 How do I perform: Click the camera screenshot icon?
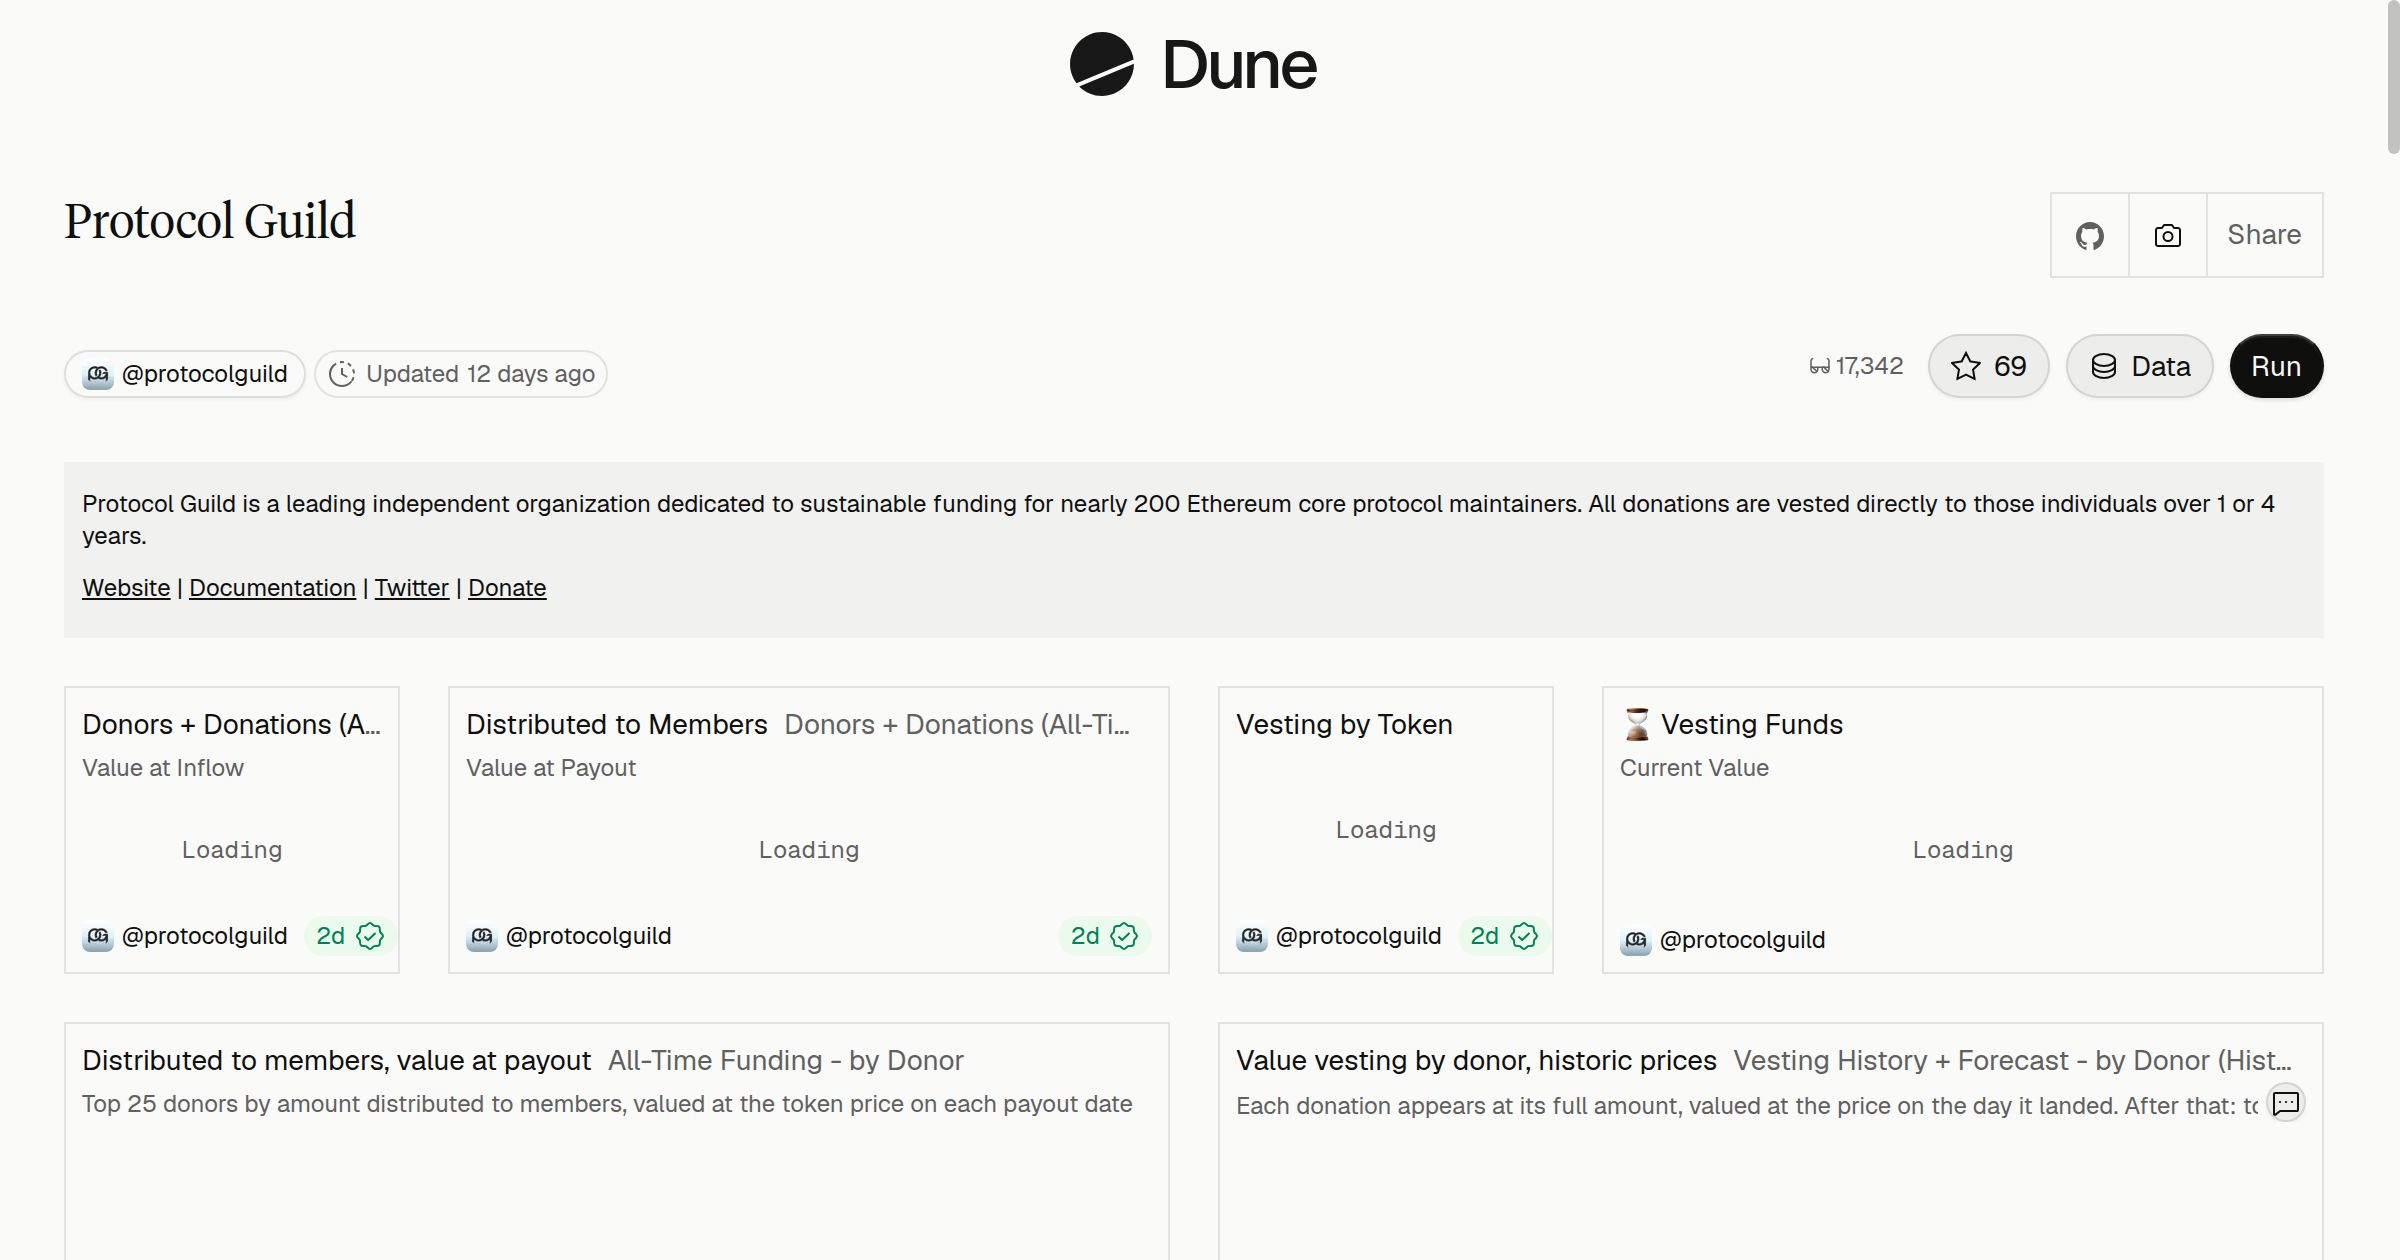(x=2167, y=235)
